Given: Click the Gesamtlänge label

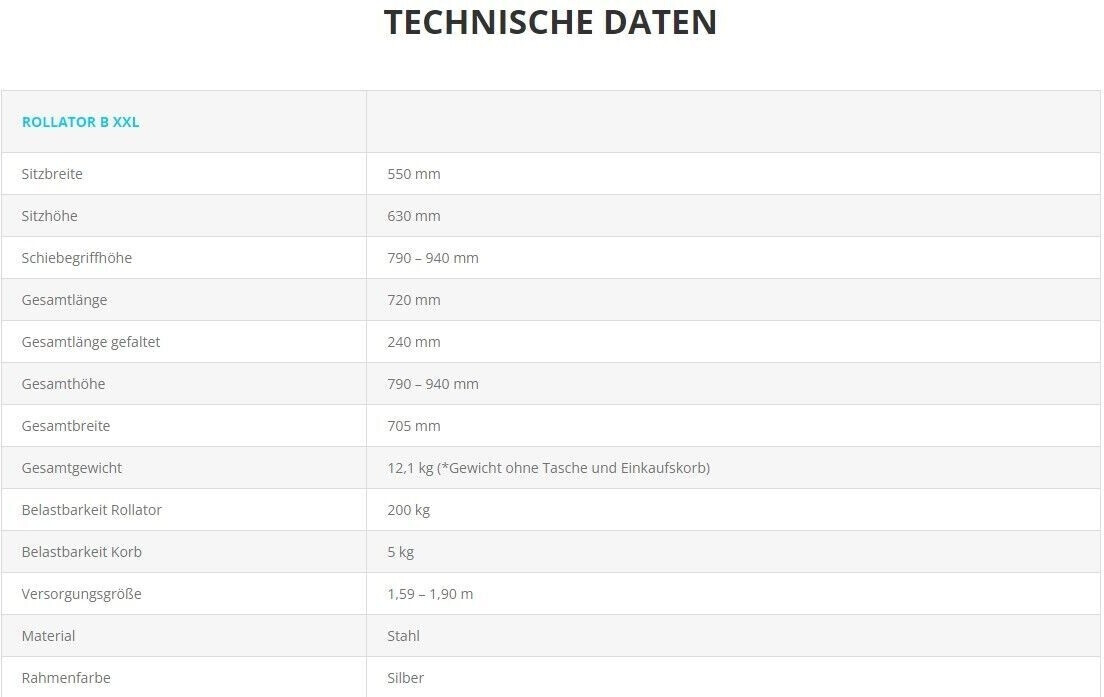Looking at the screenshot, I should click(x=64, y=301).
